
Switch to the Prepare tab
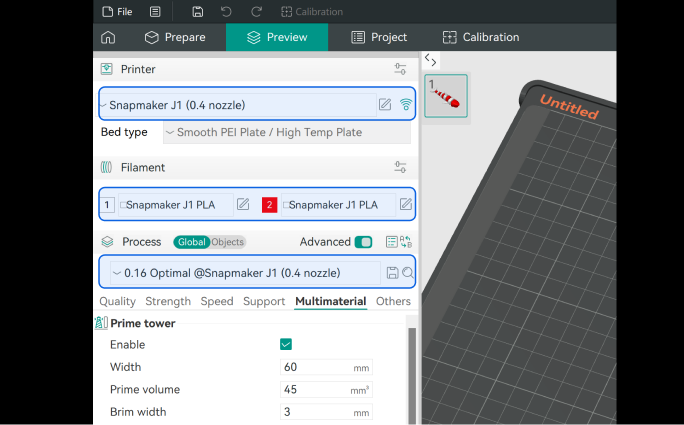point(175,38)
